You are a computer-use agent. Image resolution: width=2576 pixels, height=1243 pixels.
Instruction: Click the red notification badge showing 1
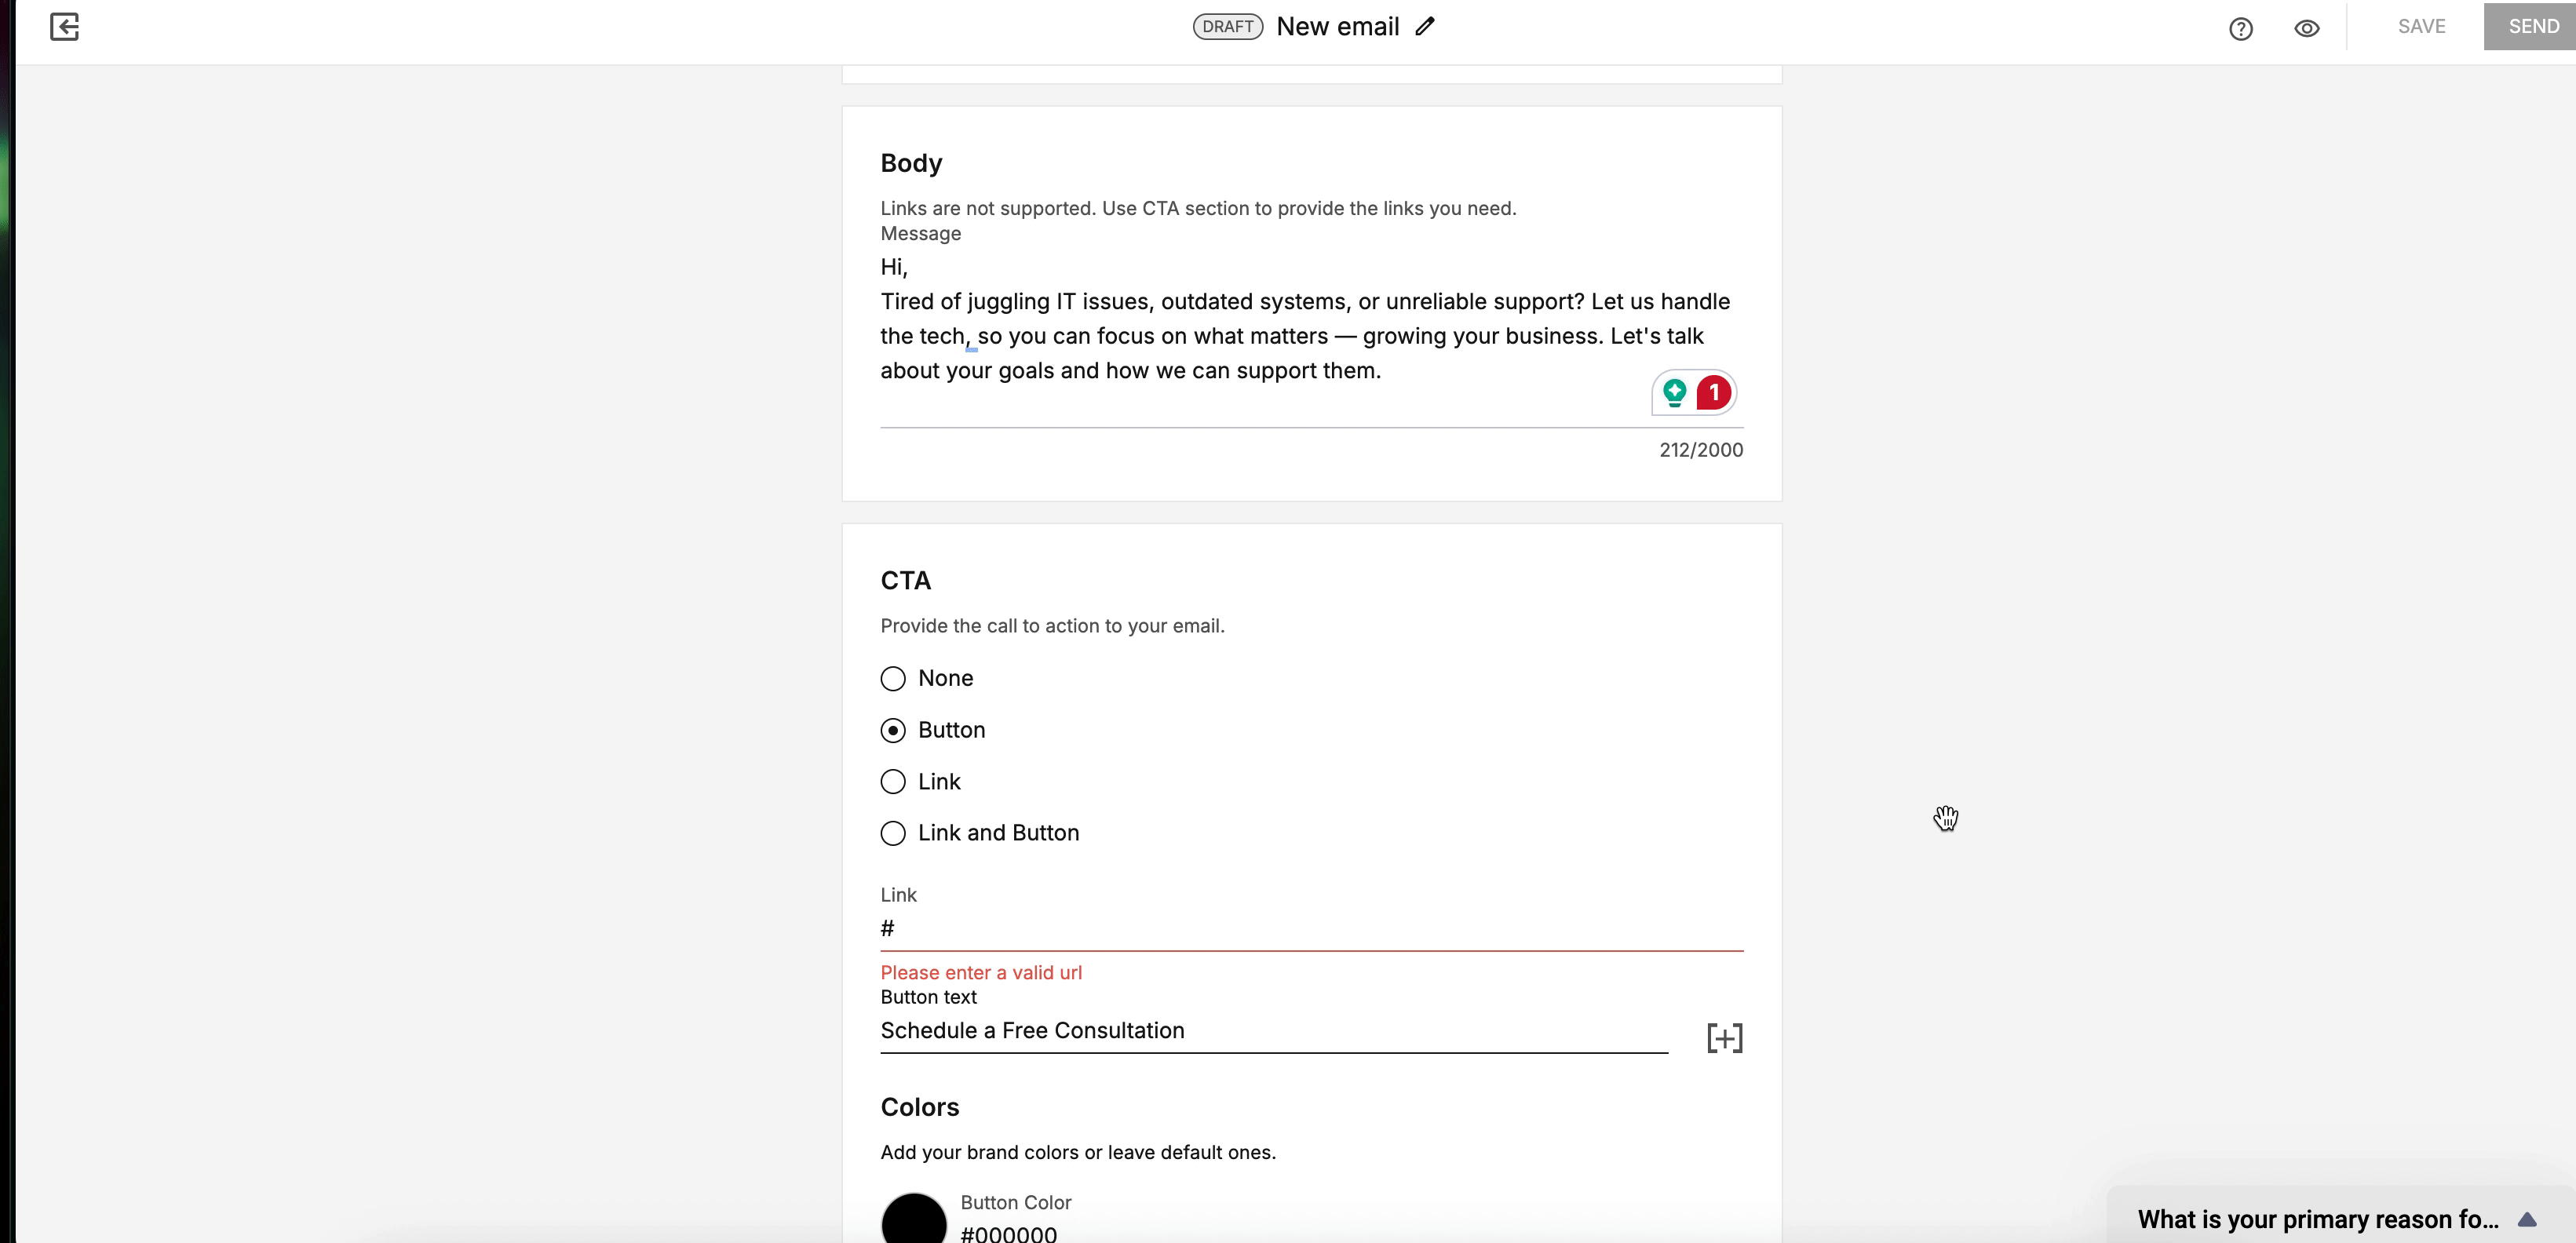[x=1714, y=392]
